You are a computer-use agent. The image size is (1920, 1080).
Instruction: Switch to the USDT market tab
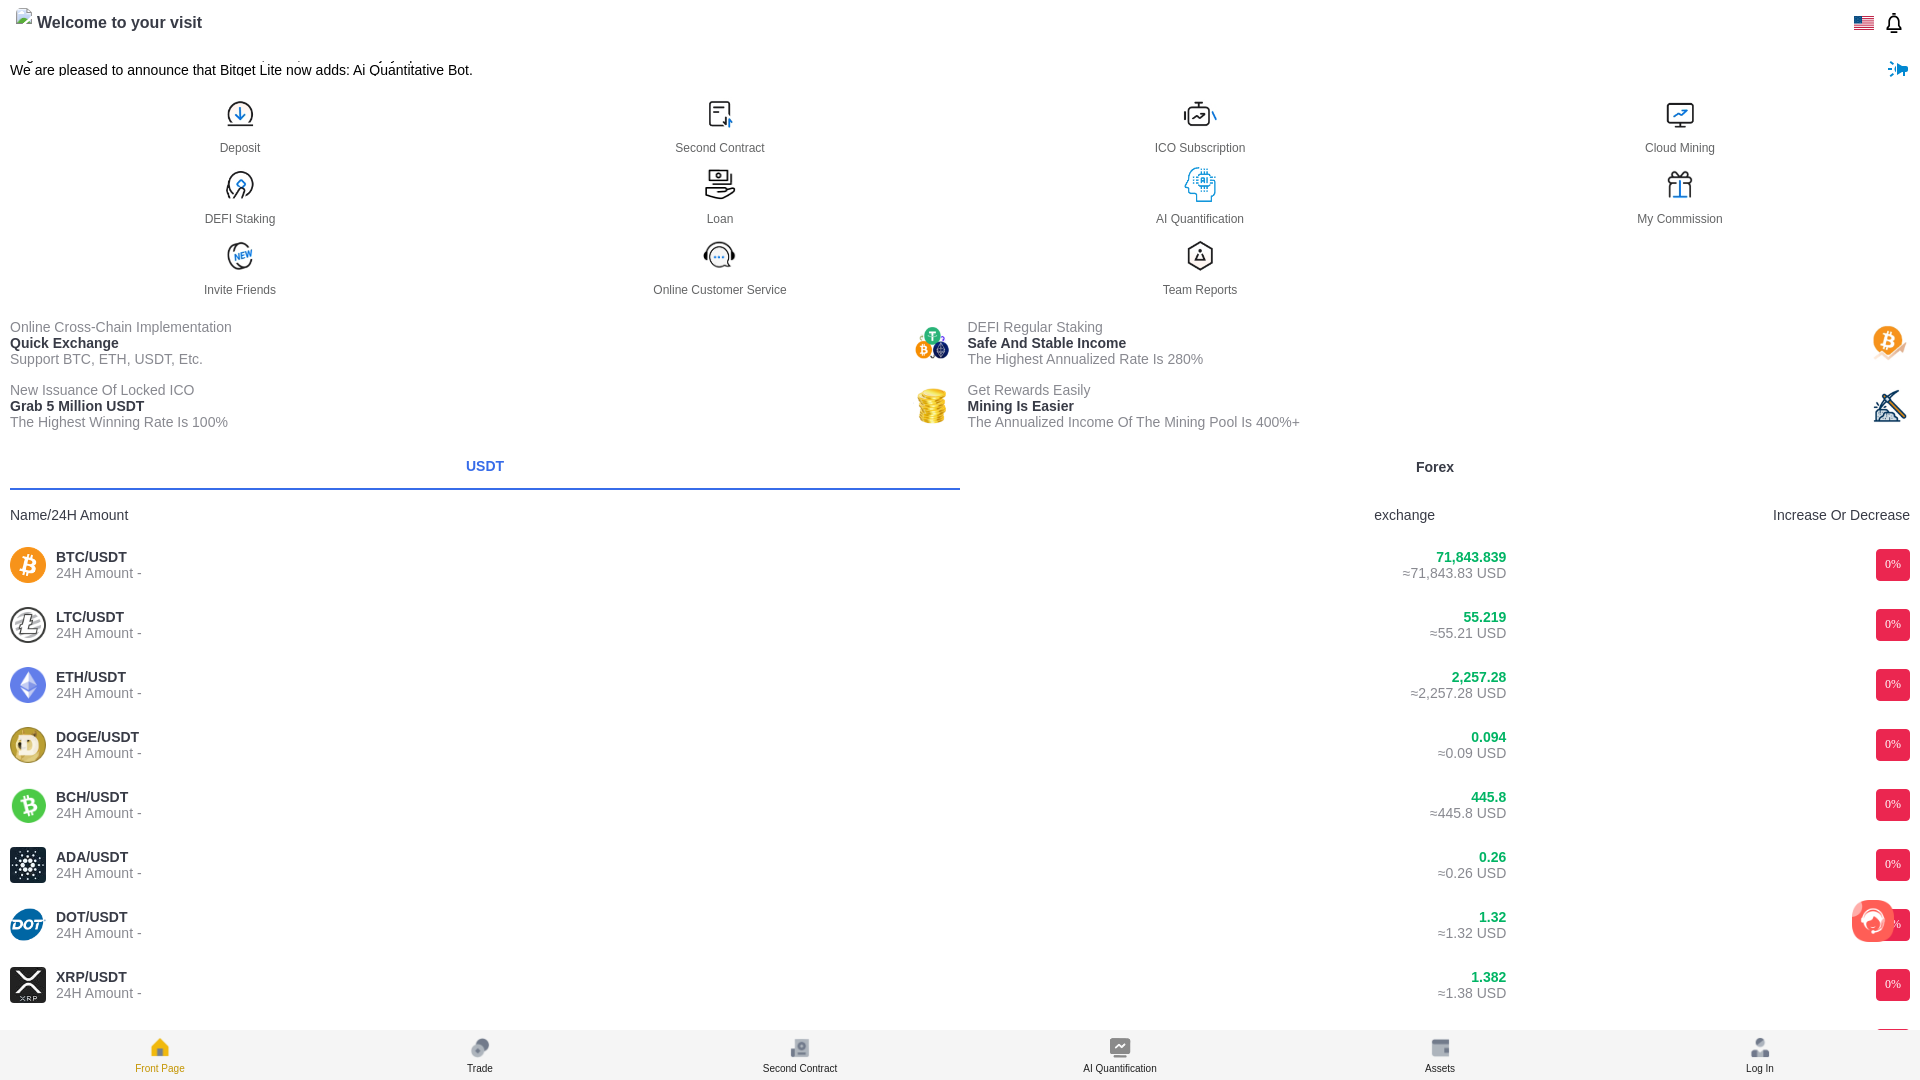pos(485,467)
